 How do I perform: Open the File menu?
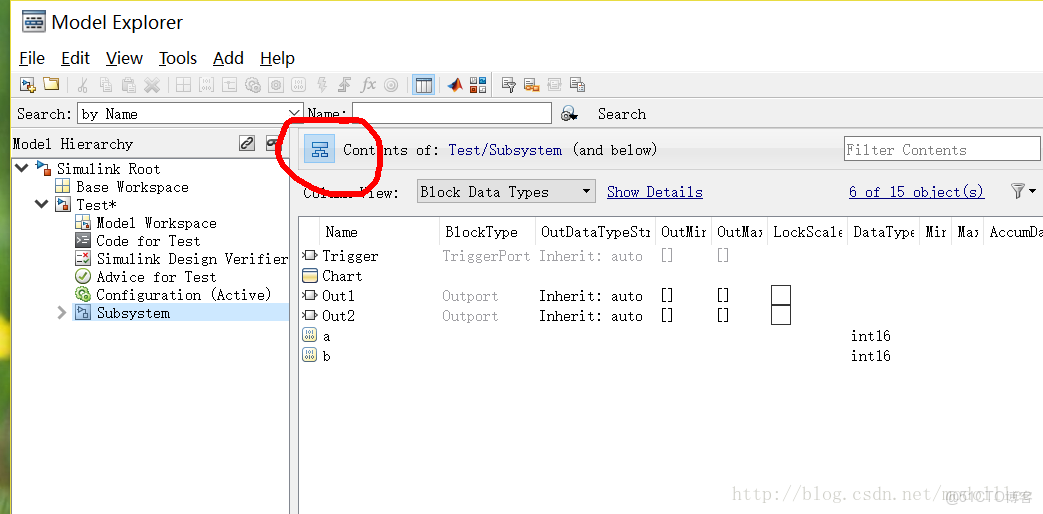click(32, 59)
